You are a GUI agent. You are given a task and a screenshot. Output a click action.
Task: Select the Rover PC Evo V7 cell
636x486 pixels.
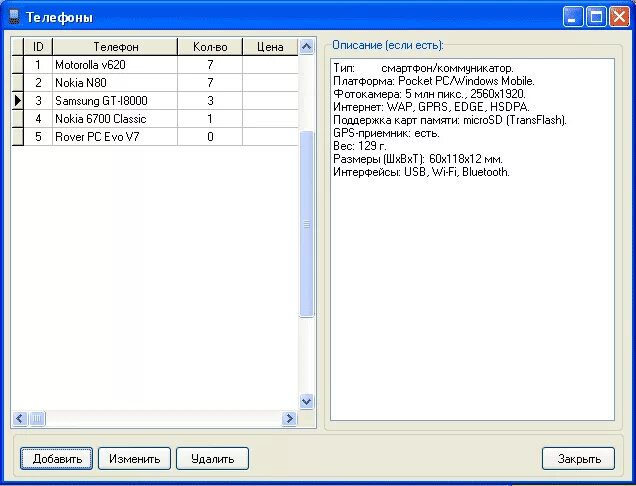coord(115,137)
